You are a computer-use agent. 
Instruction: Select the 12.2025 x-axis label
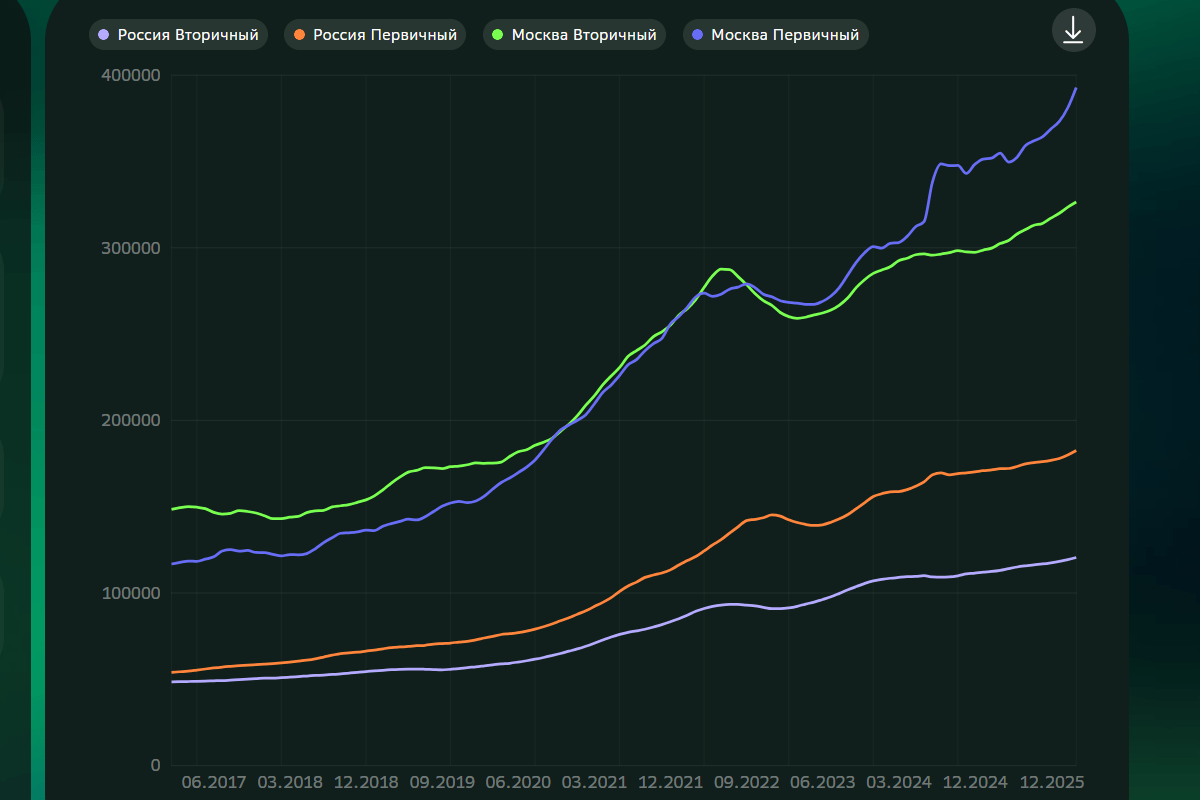click(x=1052, y=781)
